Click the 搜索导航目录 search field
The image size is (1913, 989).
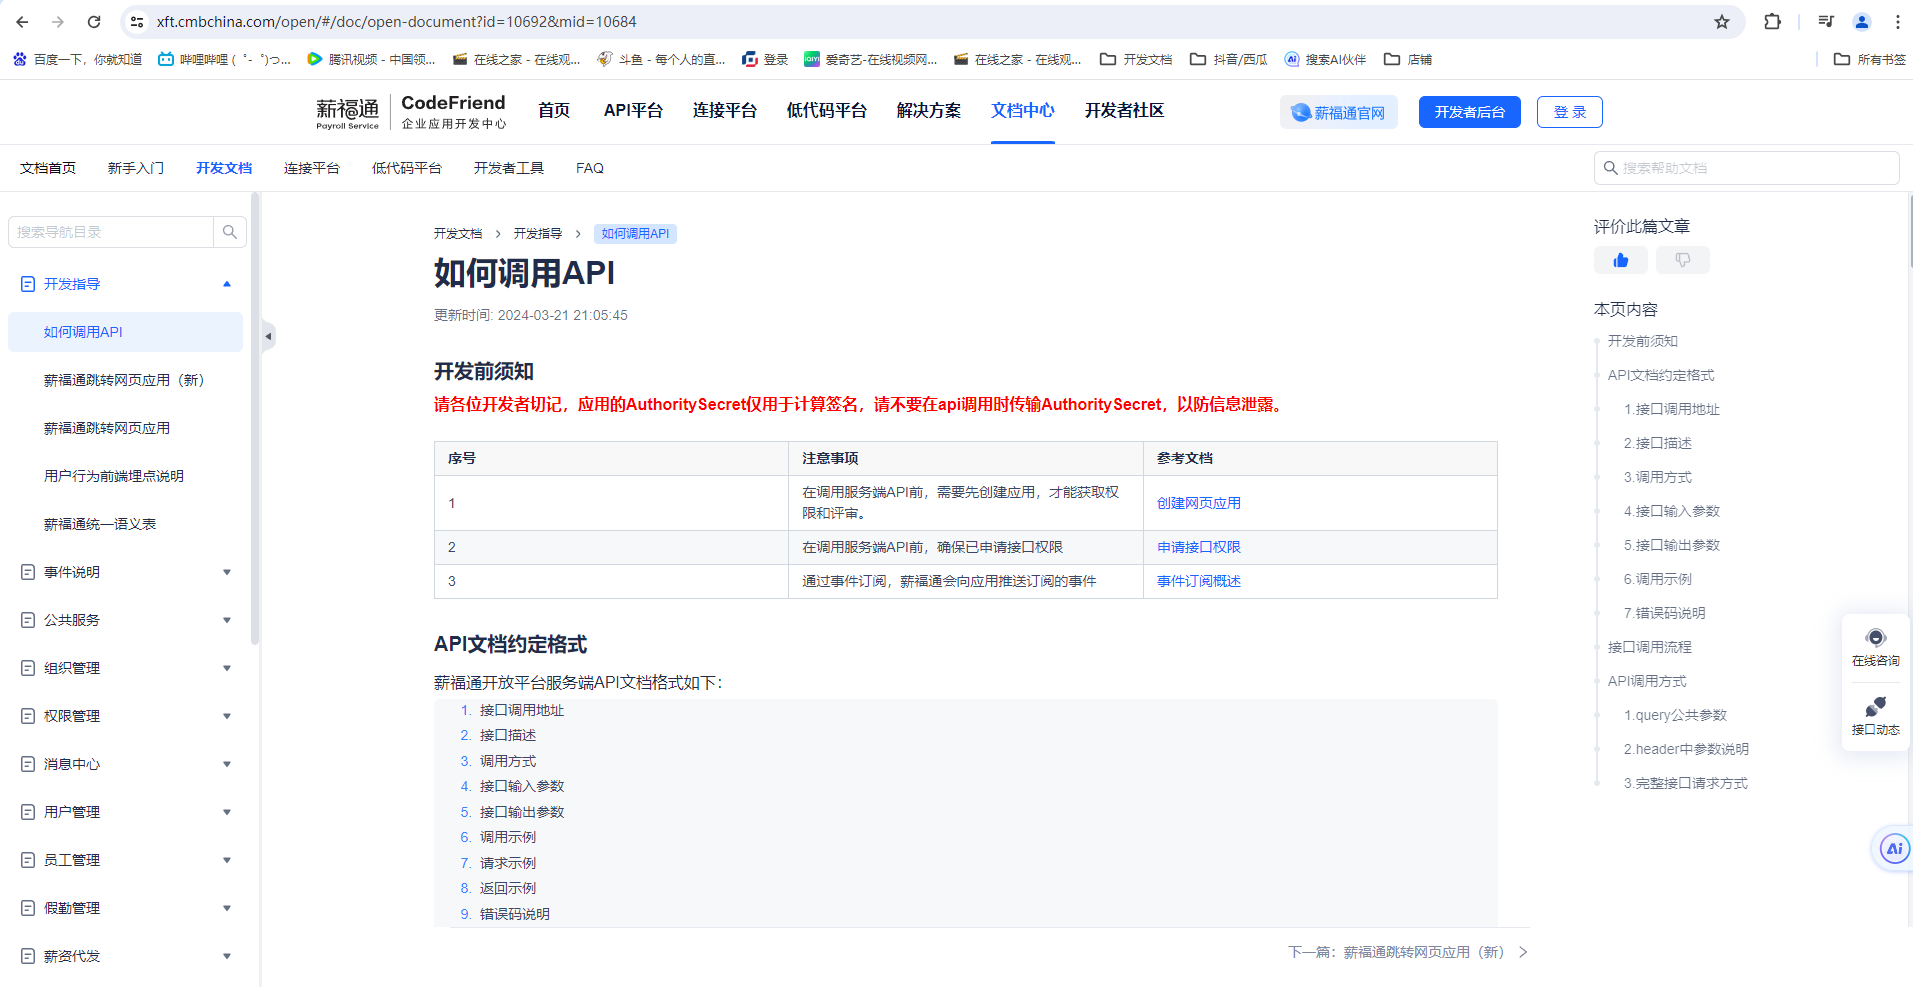111,232
